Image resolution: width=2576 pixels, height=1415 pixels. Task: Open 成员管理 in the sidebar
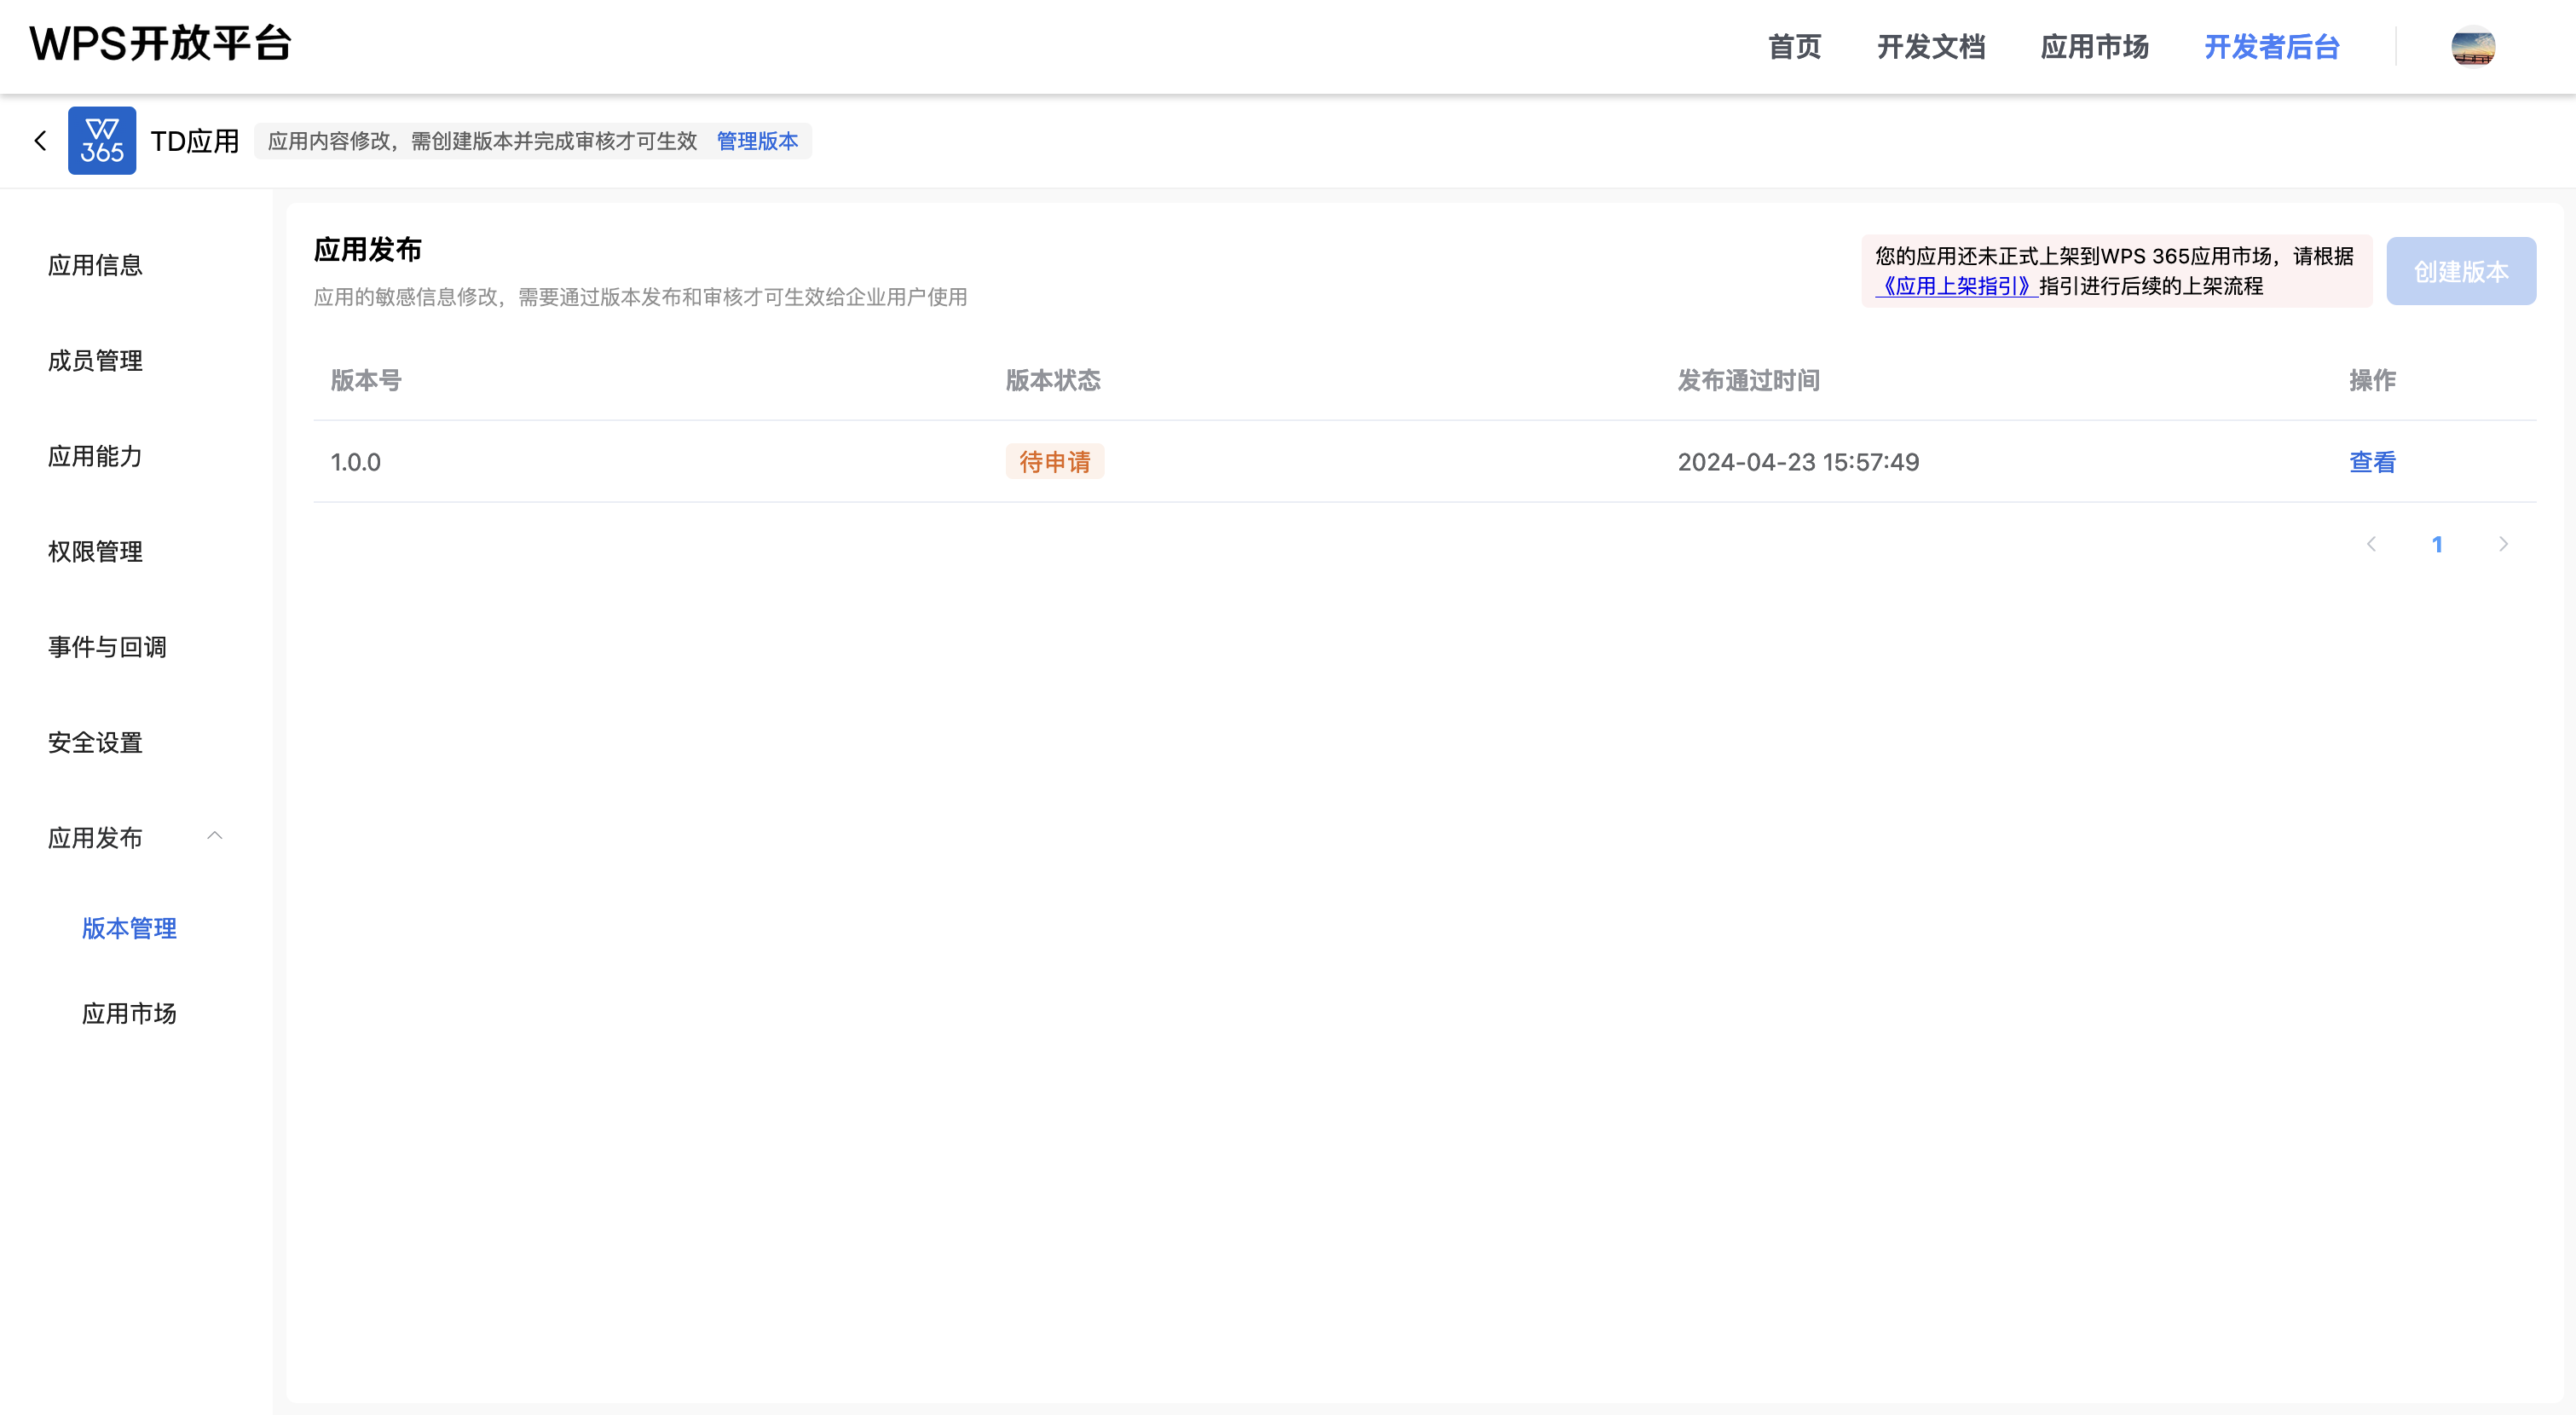point(95,361)
